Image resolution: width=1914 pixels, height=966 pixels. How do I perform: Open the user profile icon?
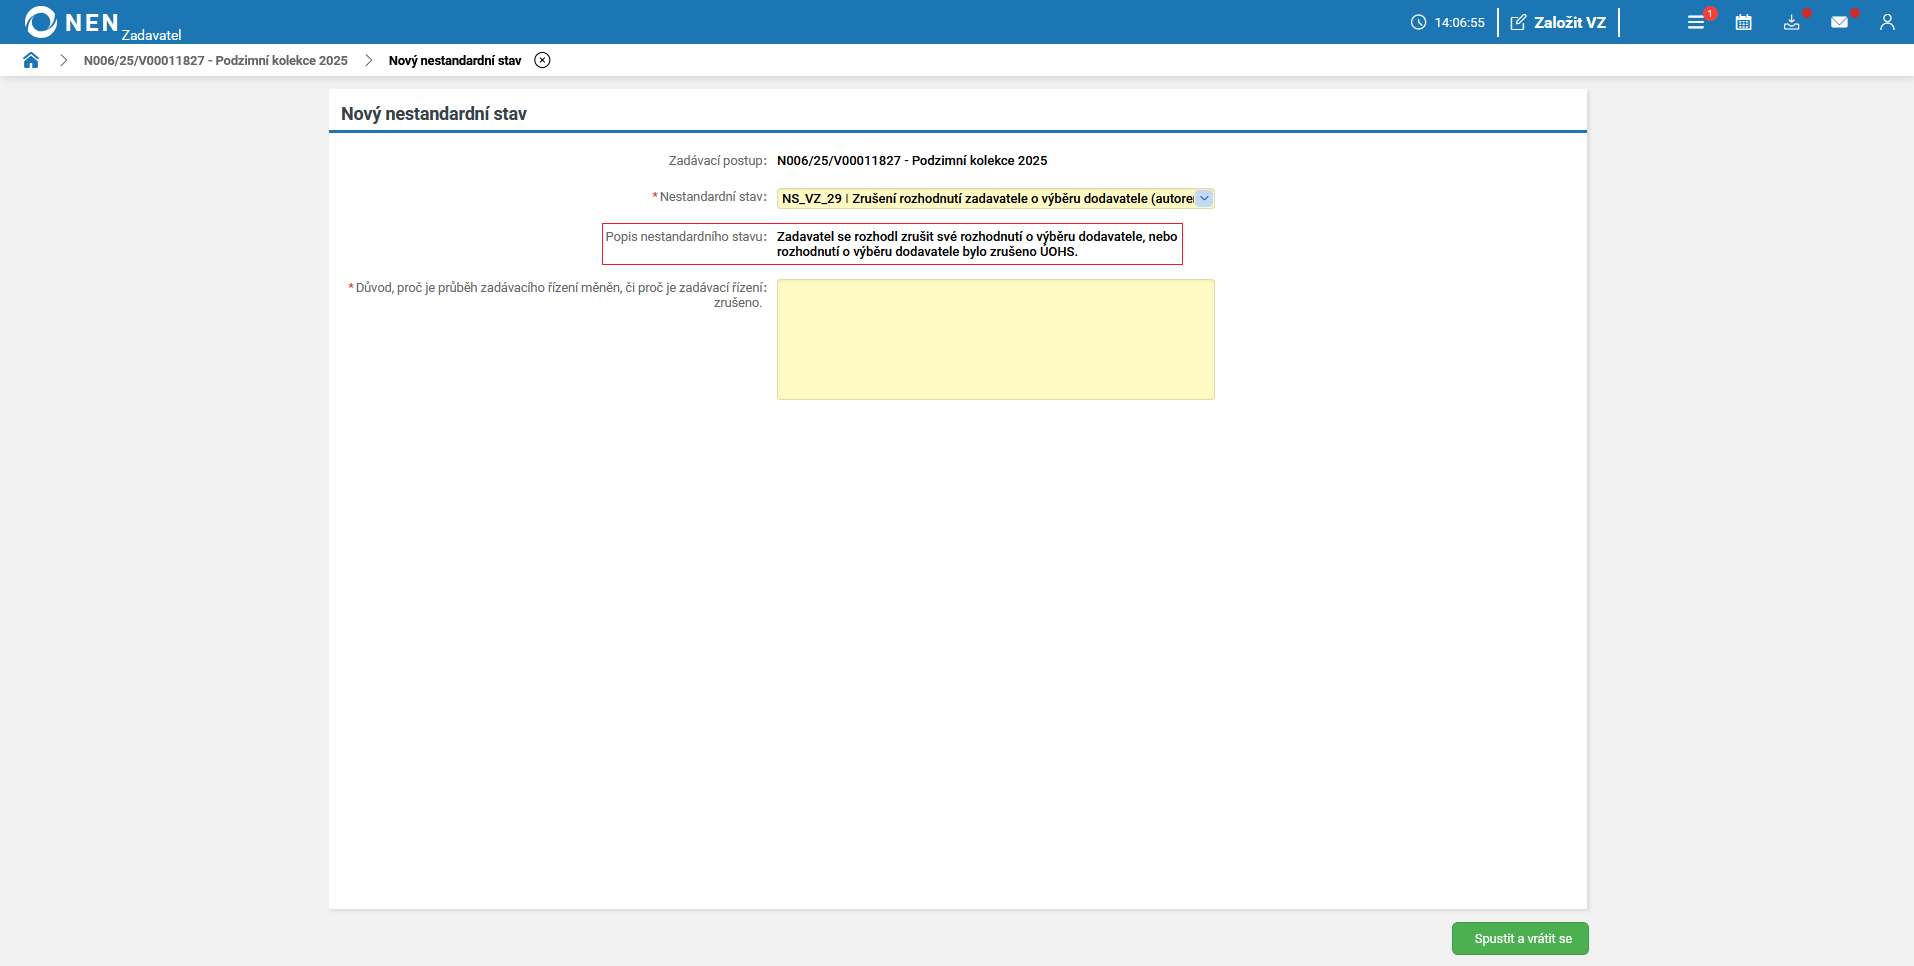click(1887, 22)
